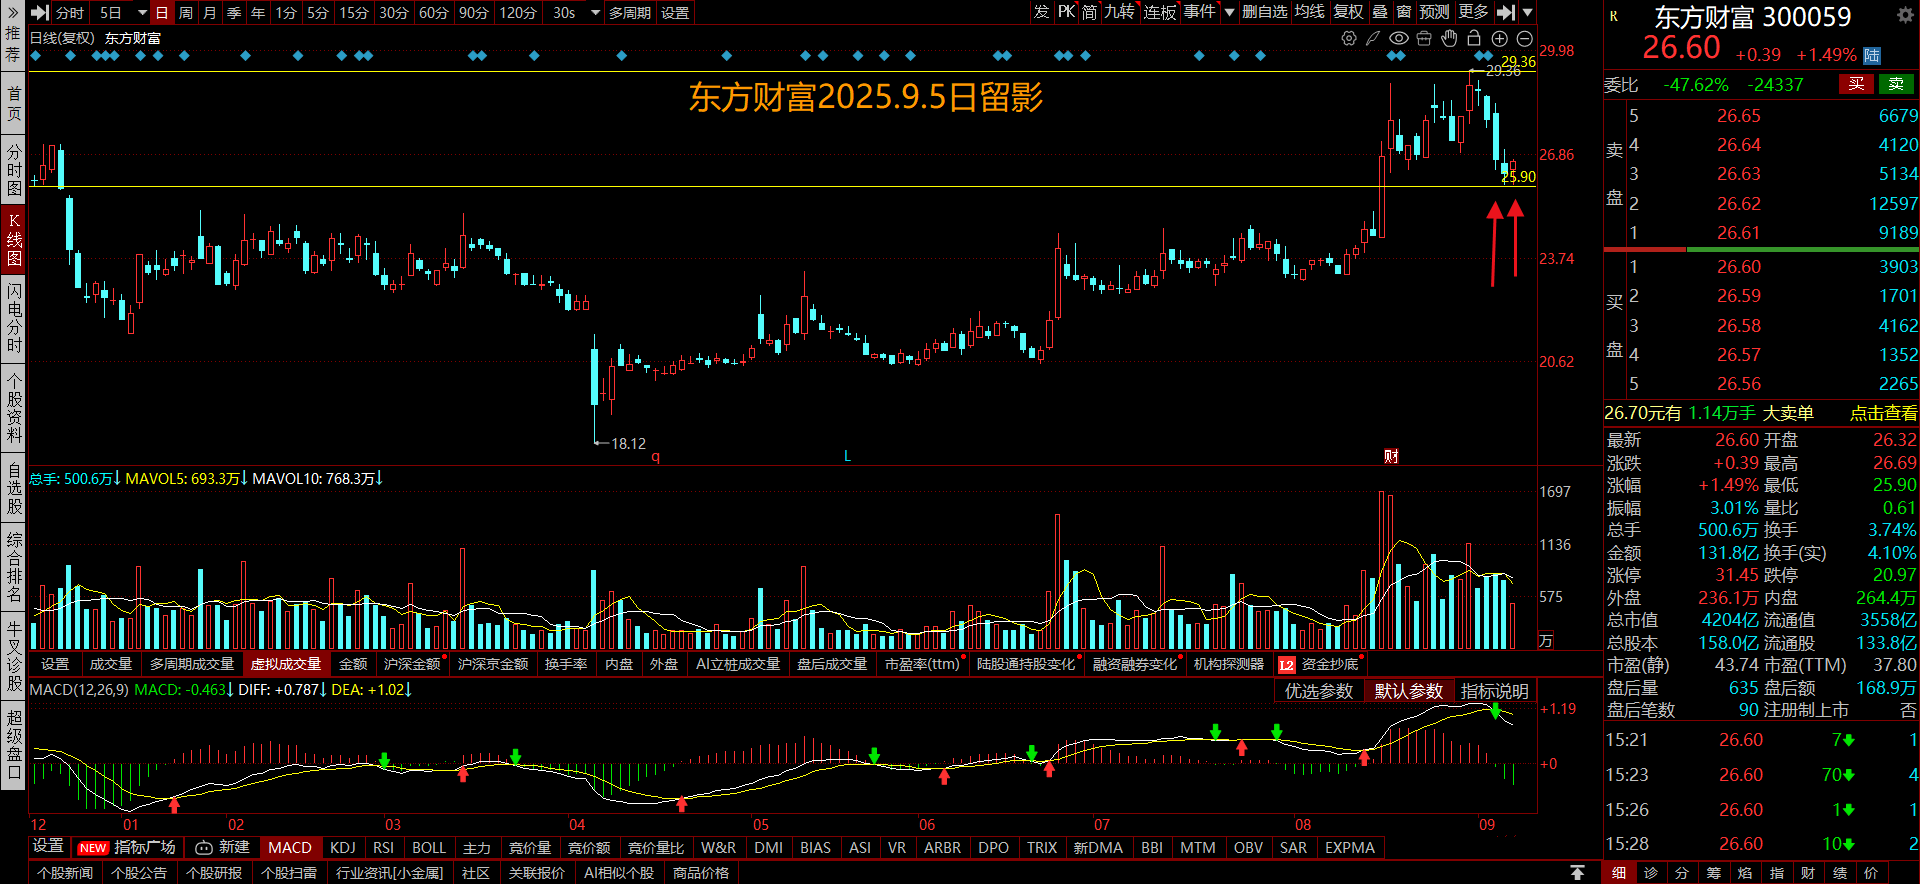Click the skip arrow icon beside 更多
The image size is (1920, 884).
(x=1506, y=12)
